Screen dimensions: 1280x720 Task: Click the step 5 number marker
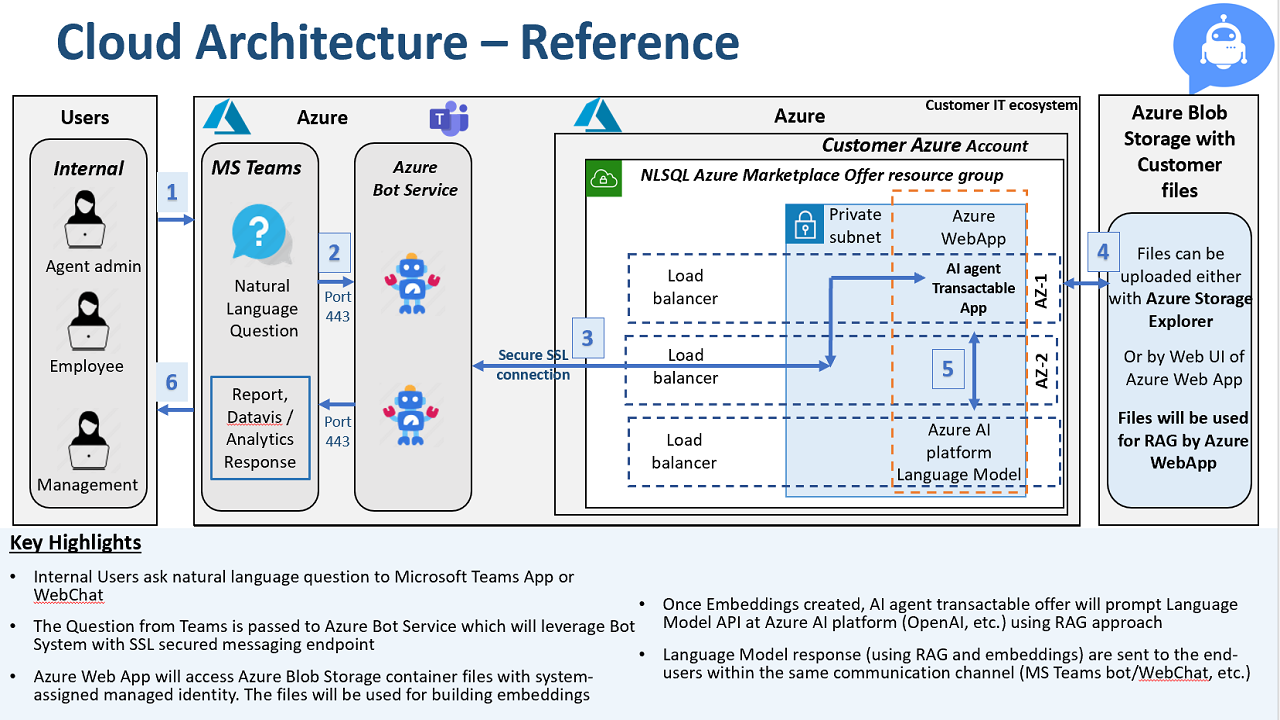(948, 369)
